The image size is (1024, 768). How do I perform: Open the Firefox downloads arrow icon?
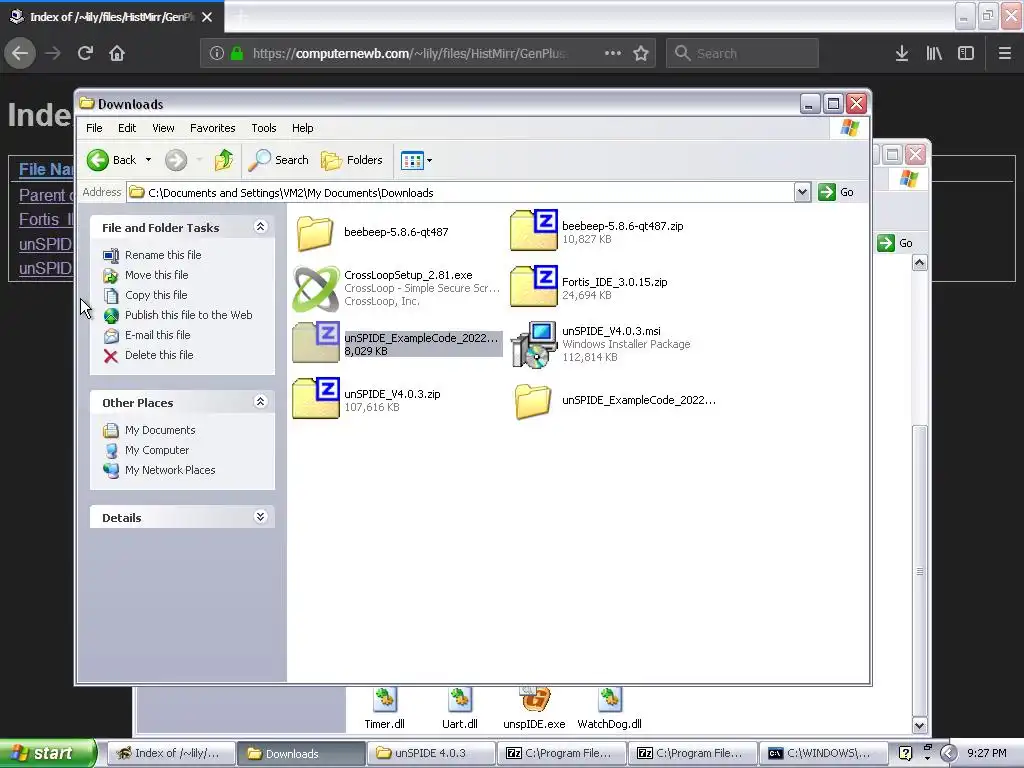pyautogui.click(x=902, y=53)
